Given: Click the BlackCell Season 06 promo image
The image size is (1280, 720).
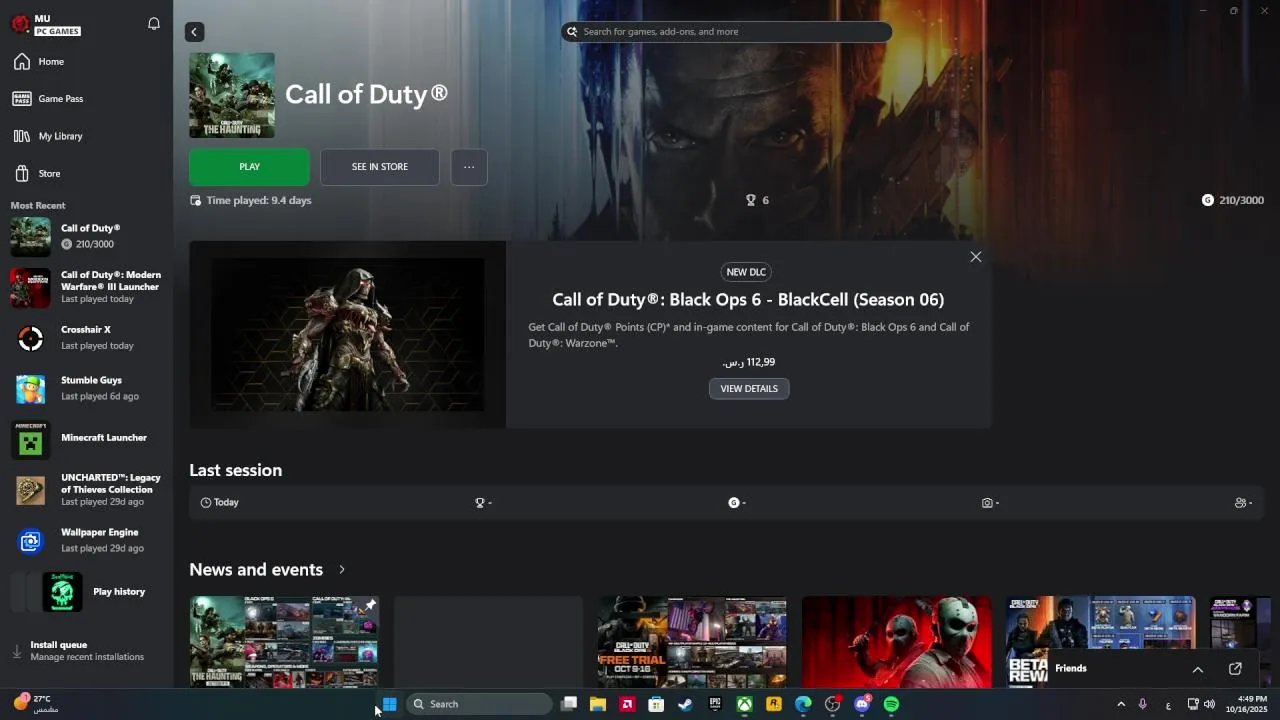Looking at the screenshot, I should click(x=347, y=334).
